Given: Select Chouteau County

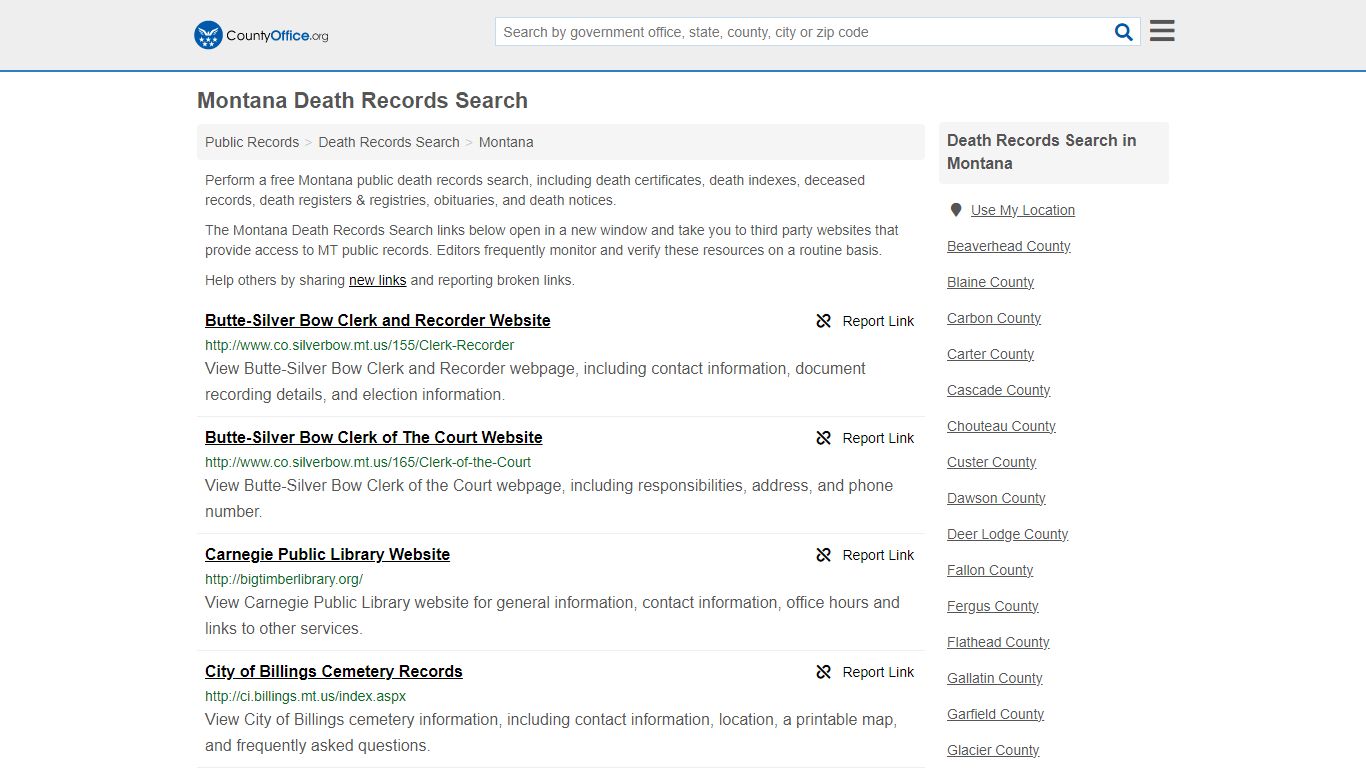Looking at the screenshot, I should point(1001,426).
